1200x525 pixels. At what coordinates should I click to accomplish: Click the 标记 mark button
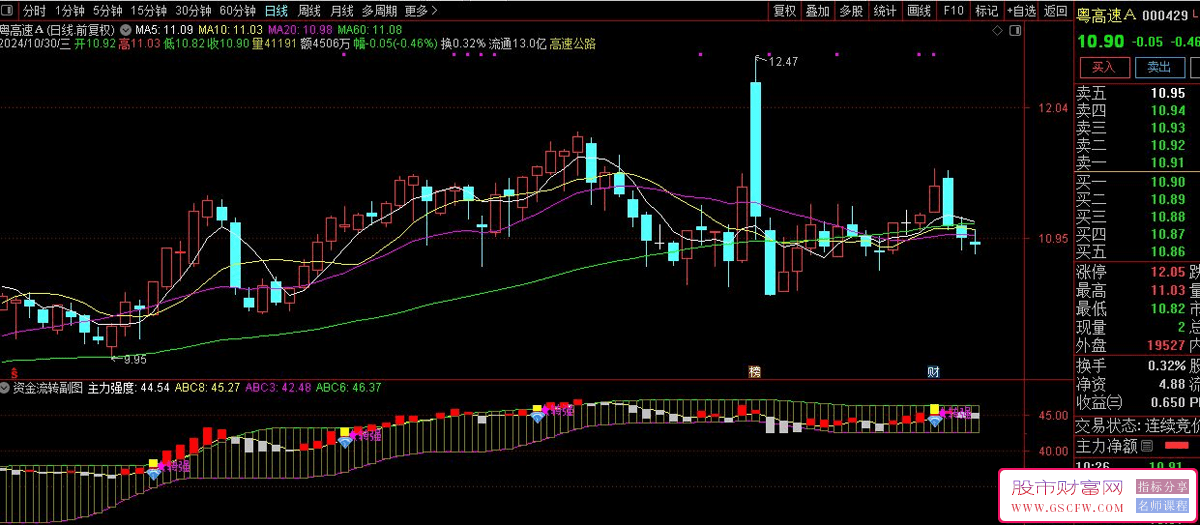[x=986, y=11]
